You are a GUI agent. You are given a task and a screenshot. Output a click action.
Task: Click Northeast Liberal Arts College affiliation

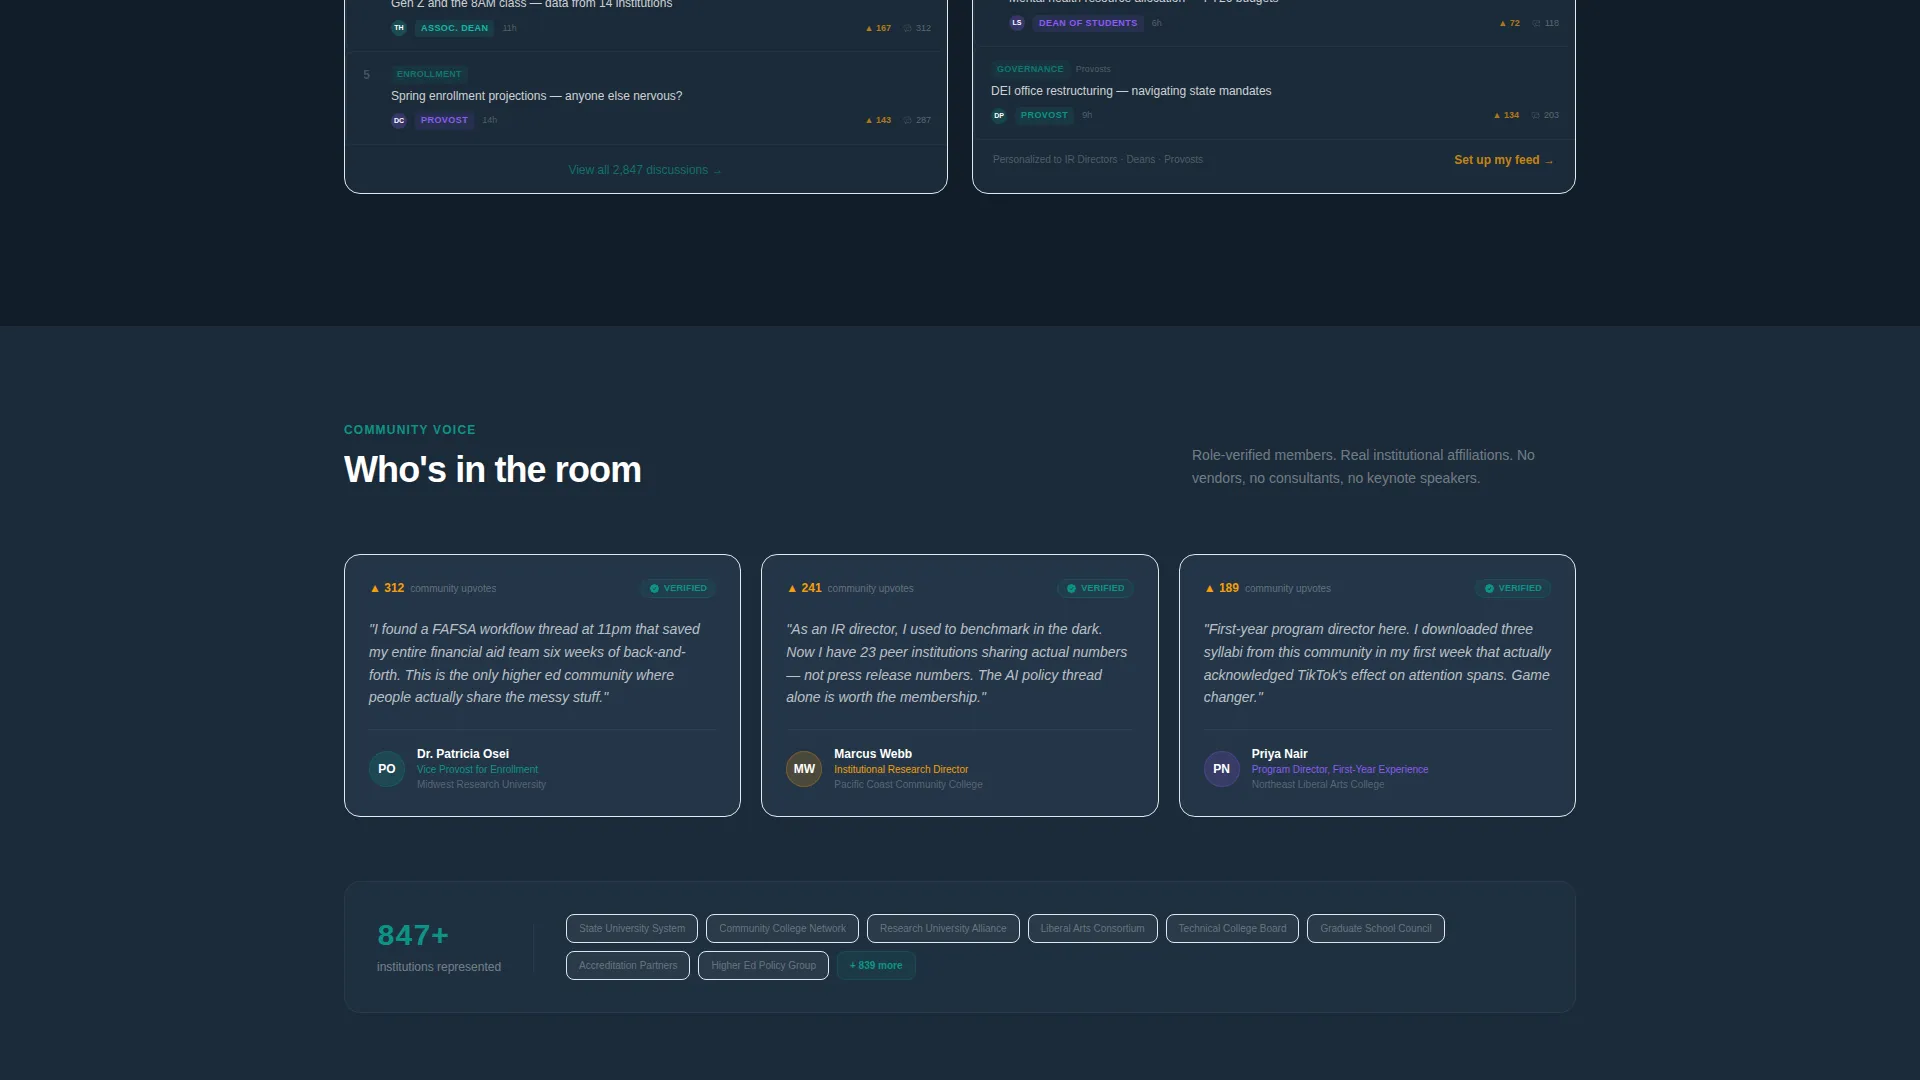point(1317,785)
